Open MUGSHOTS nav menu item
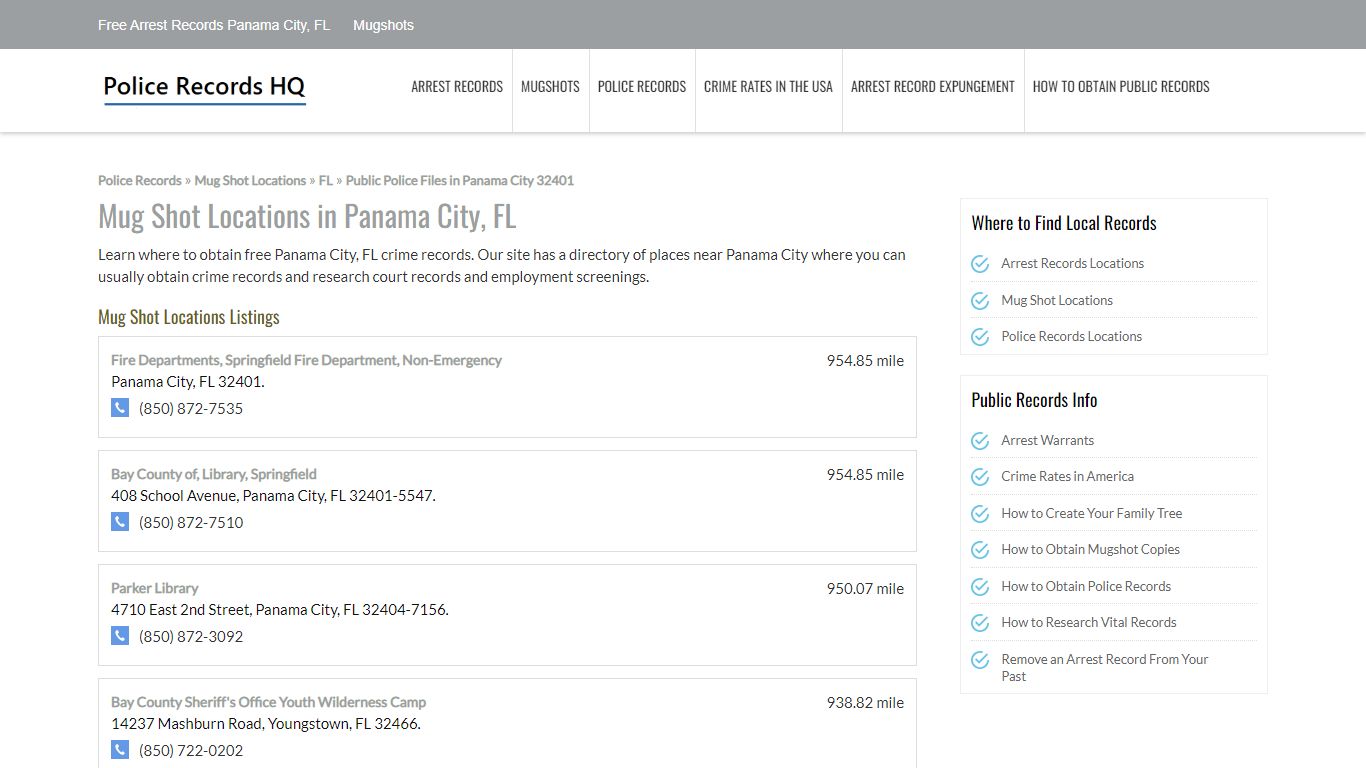Image resolution: width=1366 pixels, height=768 pixels. (x=550, y=87)
